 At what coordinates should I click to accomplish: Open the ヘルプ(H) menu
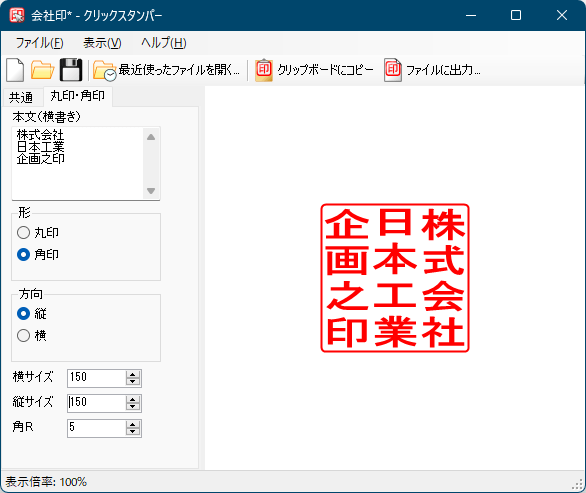(164, 43)
